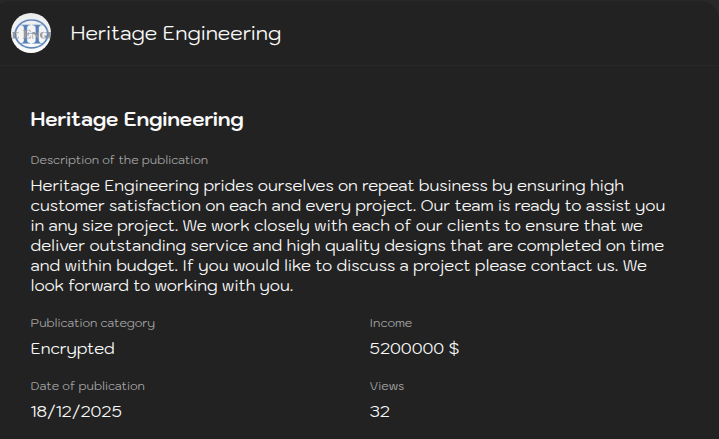The height and width of the screenshot is (439, 719).
Task: Click the Views label
Action: (387, 386)
